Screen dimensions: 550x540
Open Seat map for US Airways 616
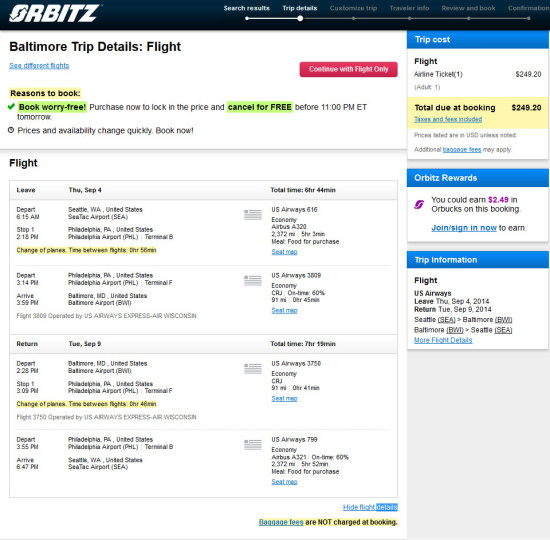click(284, 252)
